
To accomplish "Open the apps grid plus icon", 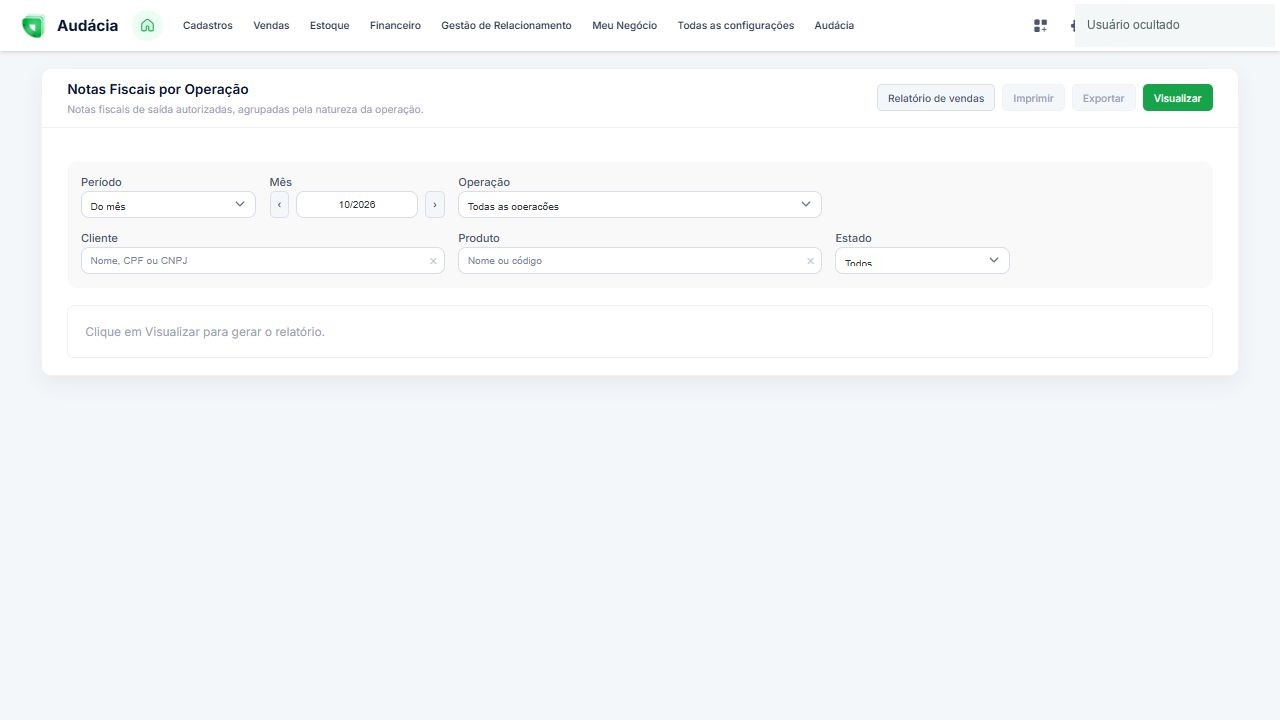I will tap(1040, 26).
